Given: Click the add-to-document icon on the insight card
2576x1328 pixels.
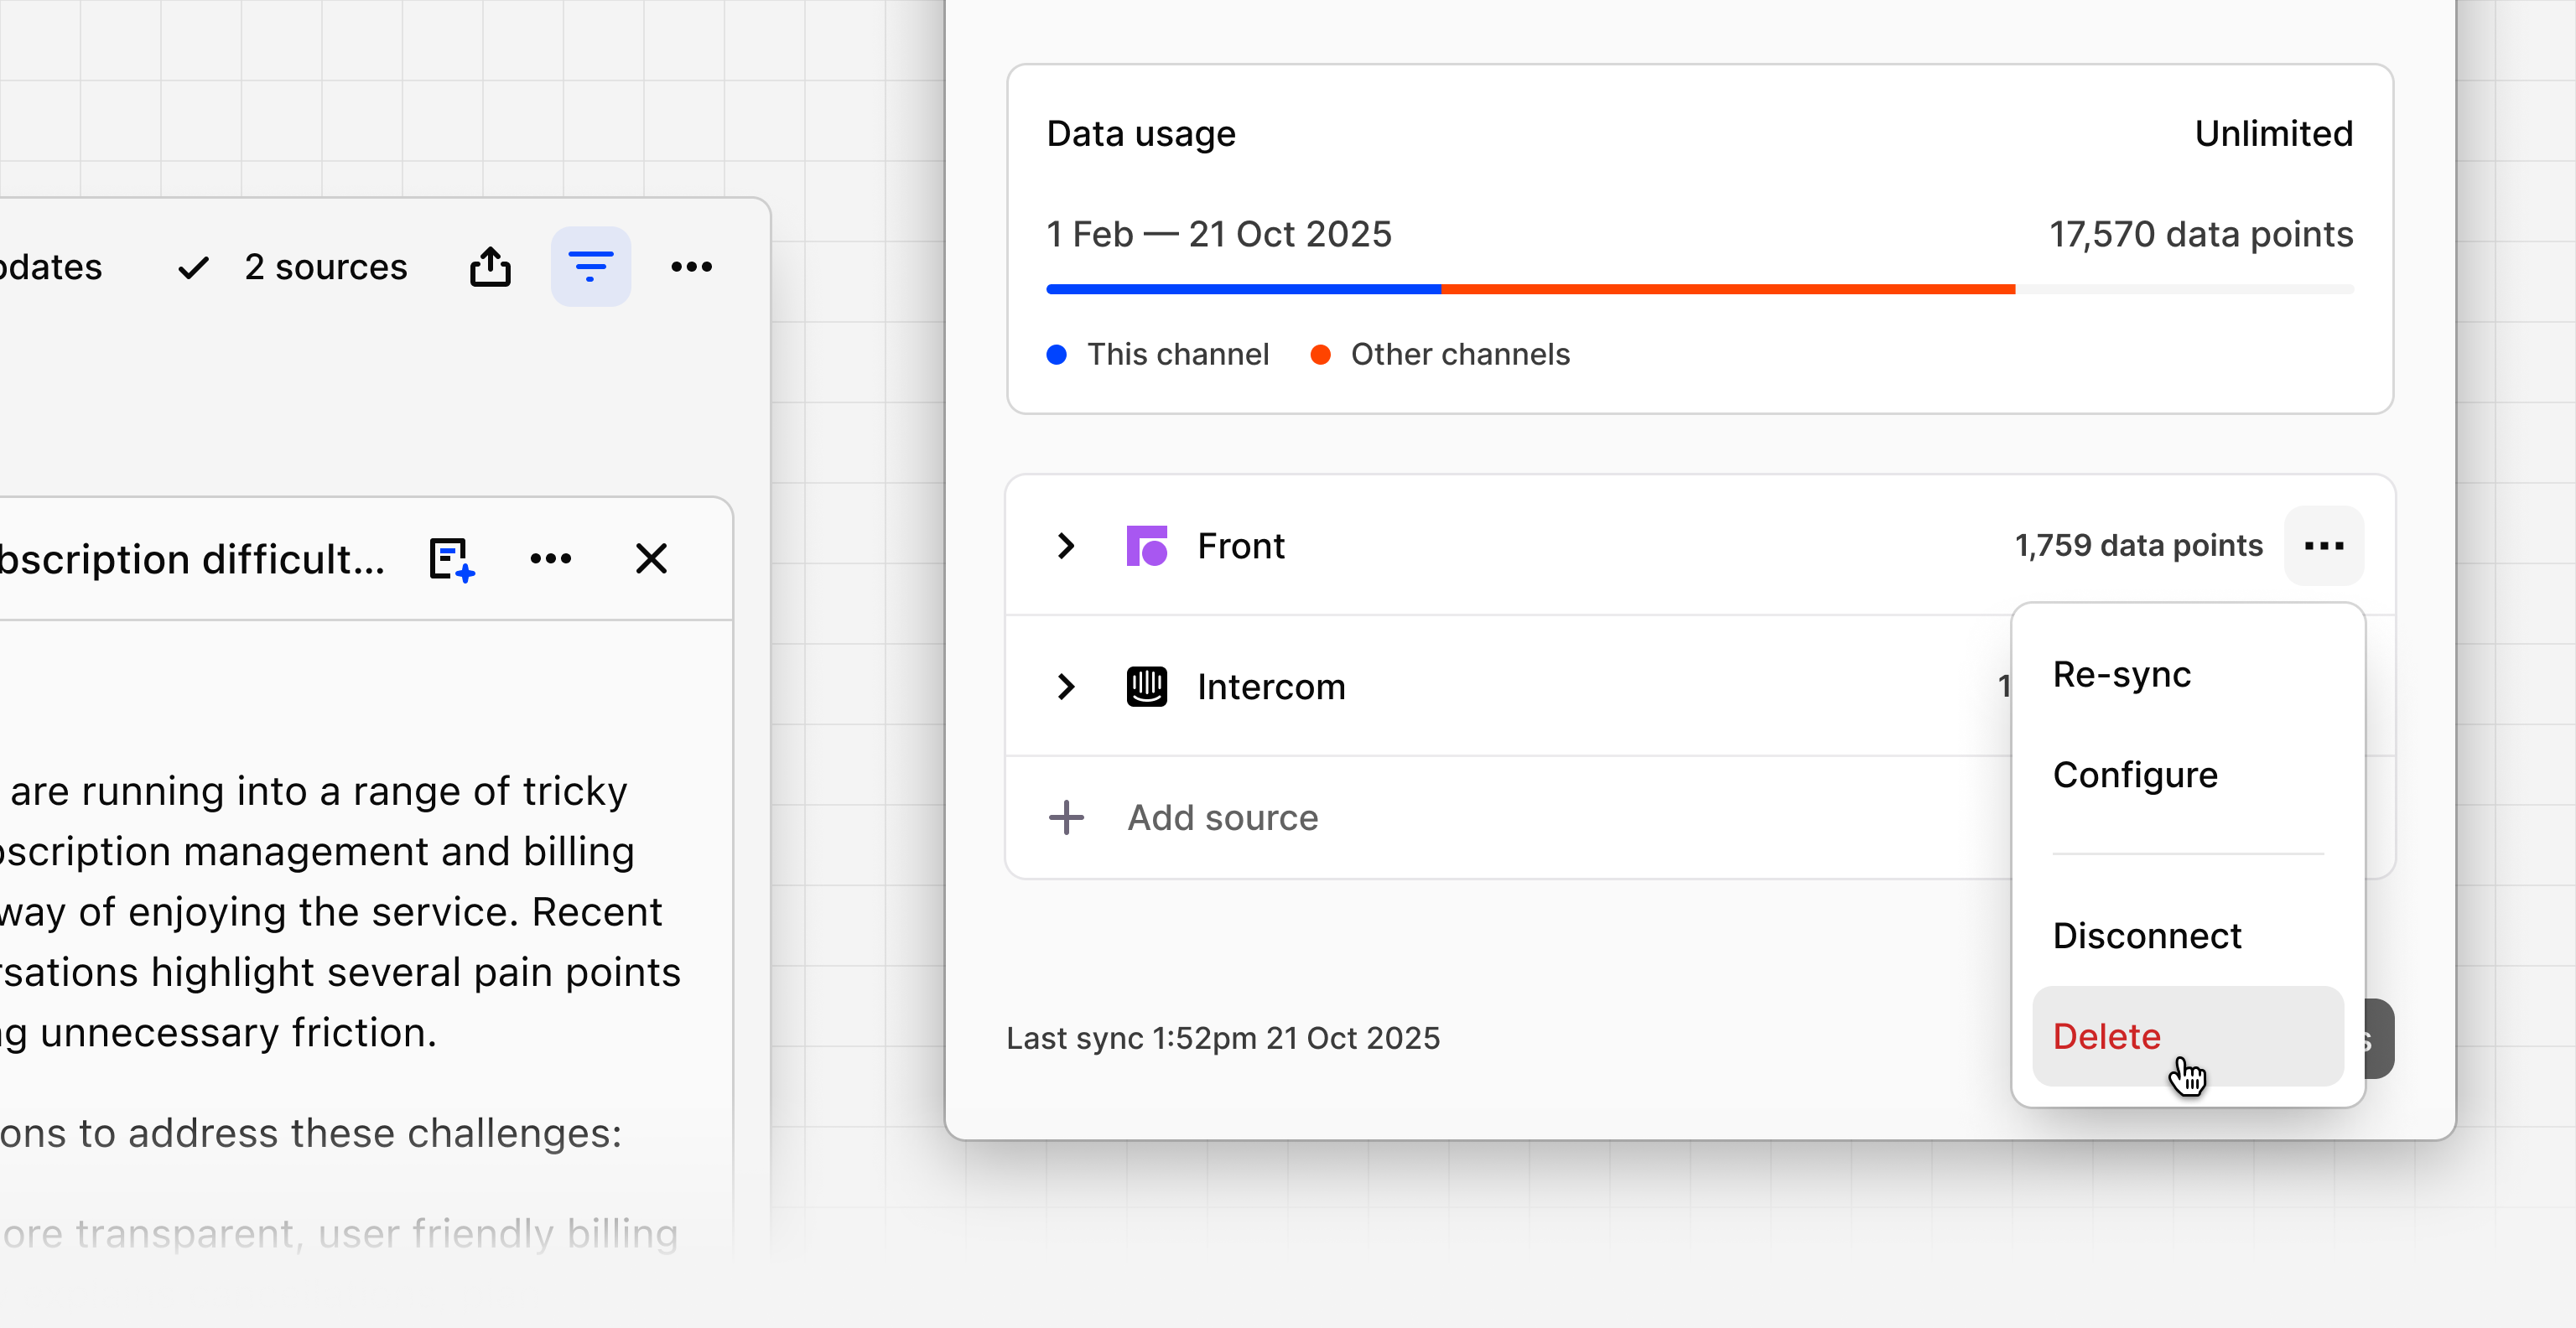Looking at the screenshot, I should tap(451, 558).
